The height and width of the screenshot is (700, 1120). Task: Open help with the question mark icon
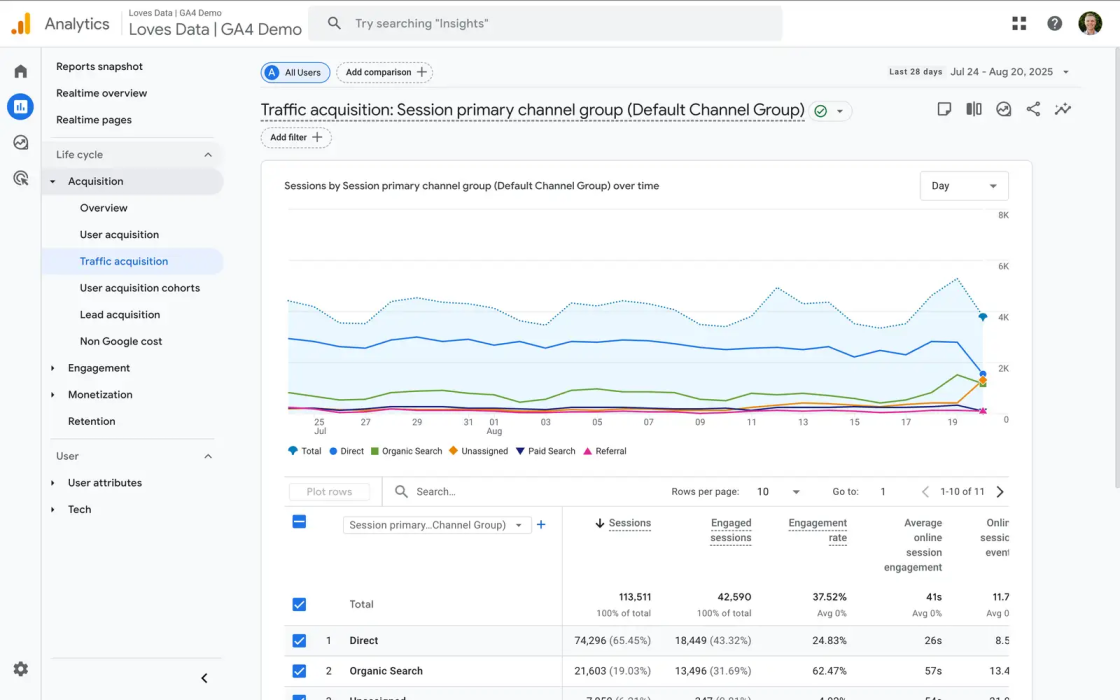click(x=1054, y=22)
